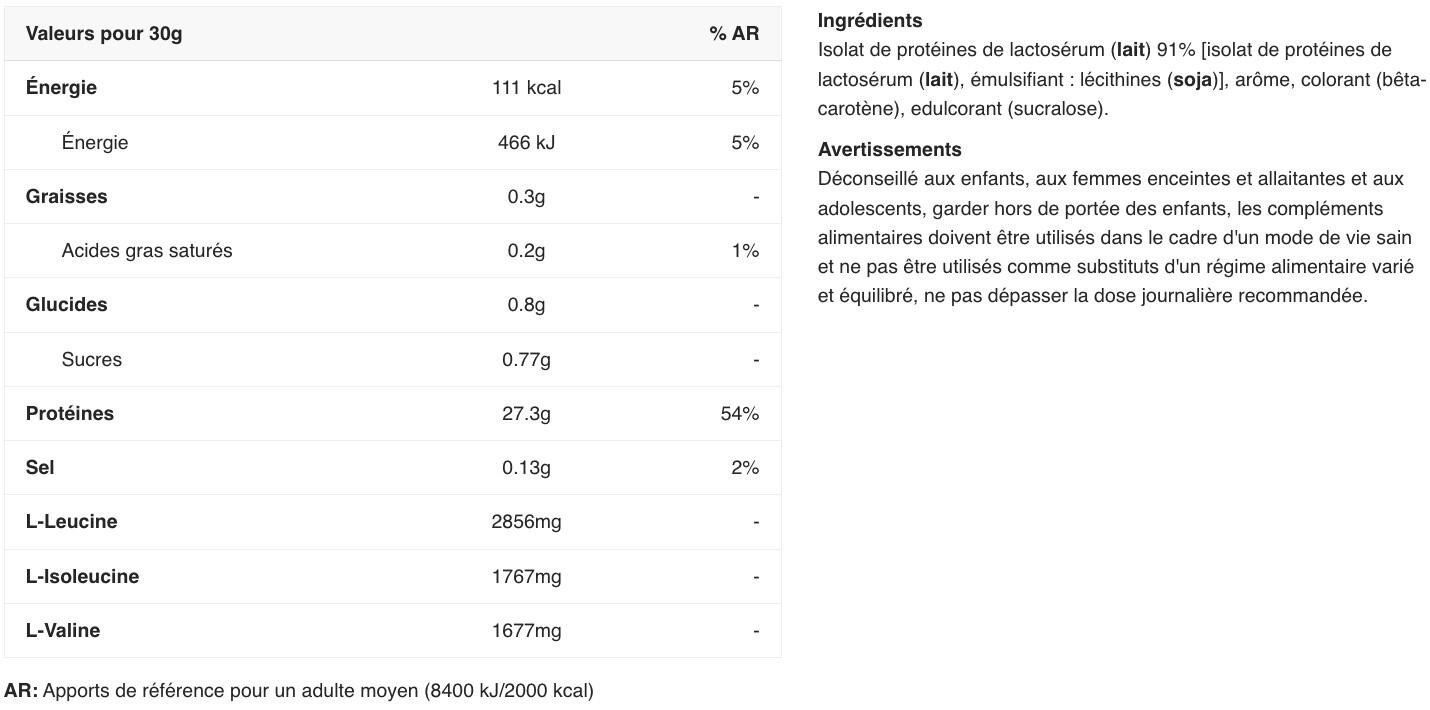
Task: Click the "Valeurs pour 30g" table header
Action: coord(104,34)
